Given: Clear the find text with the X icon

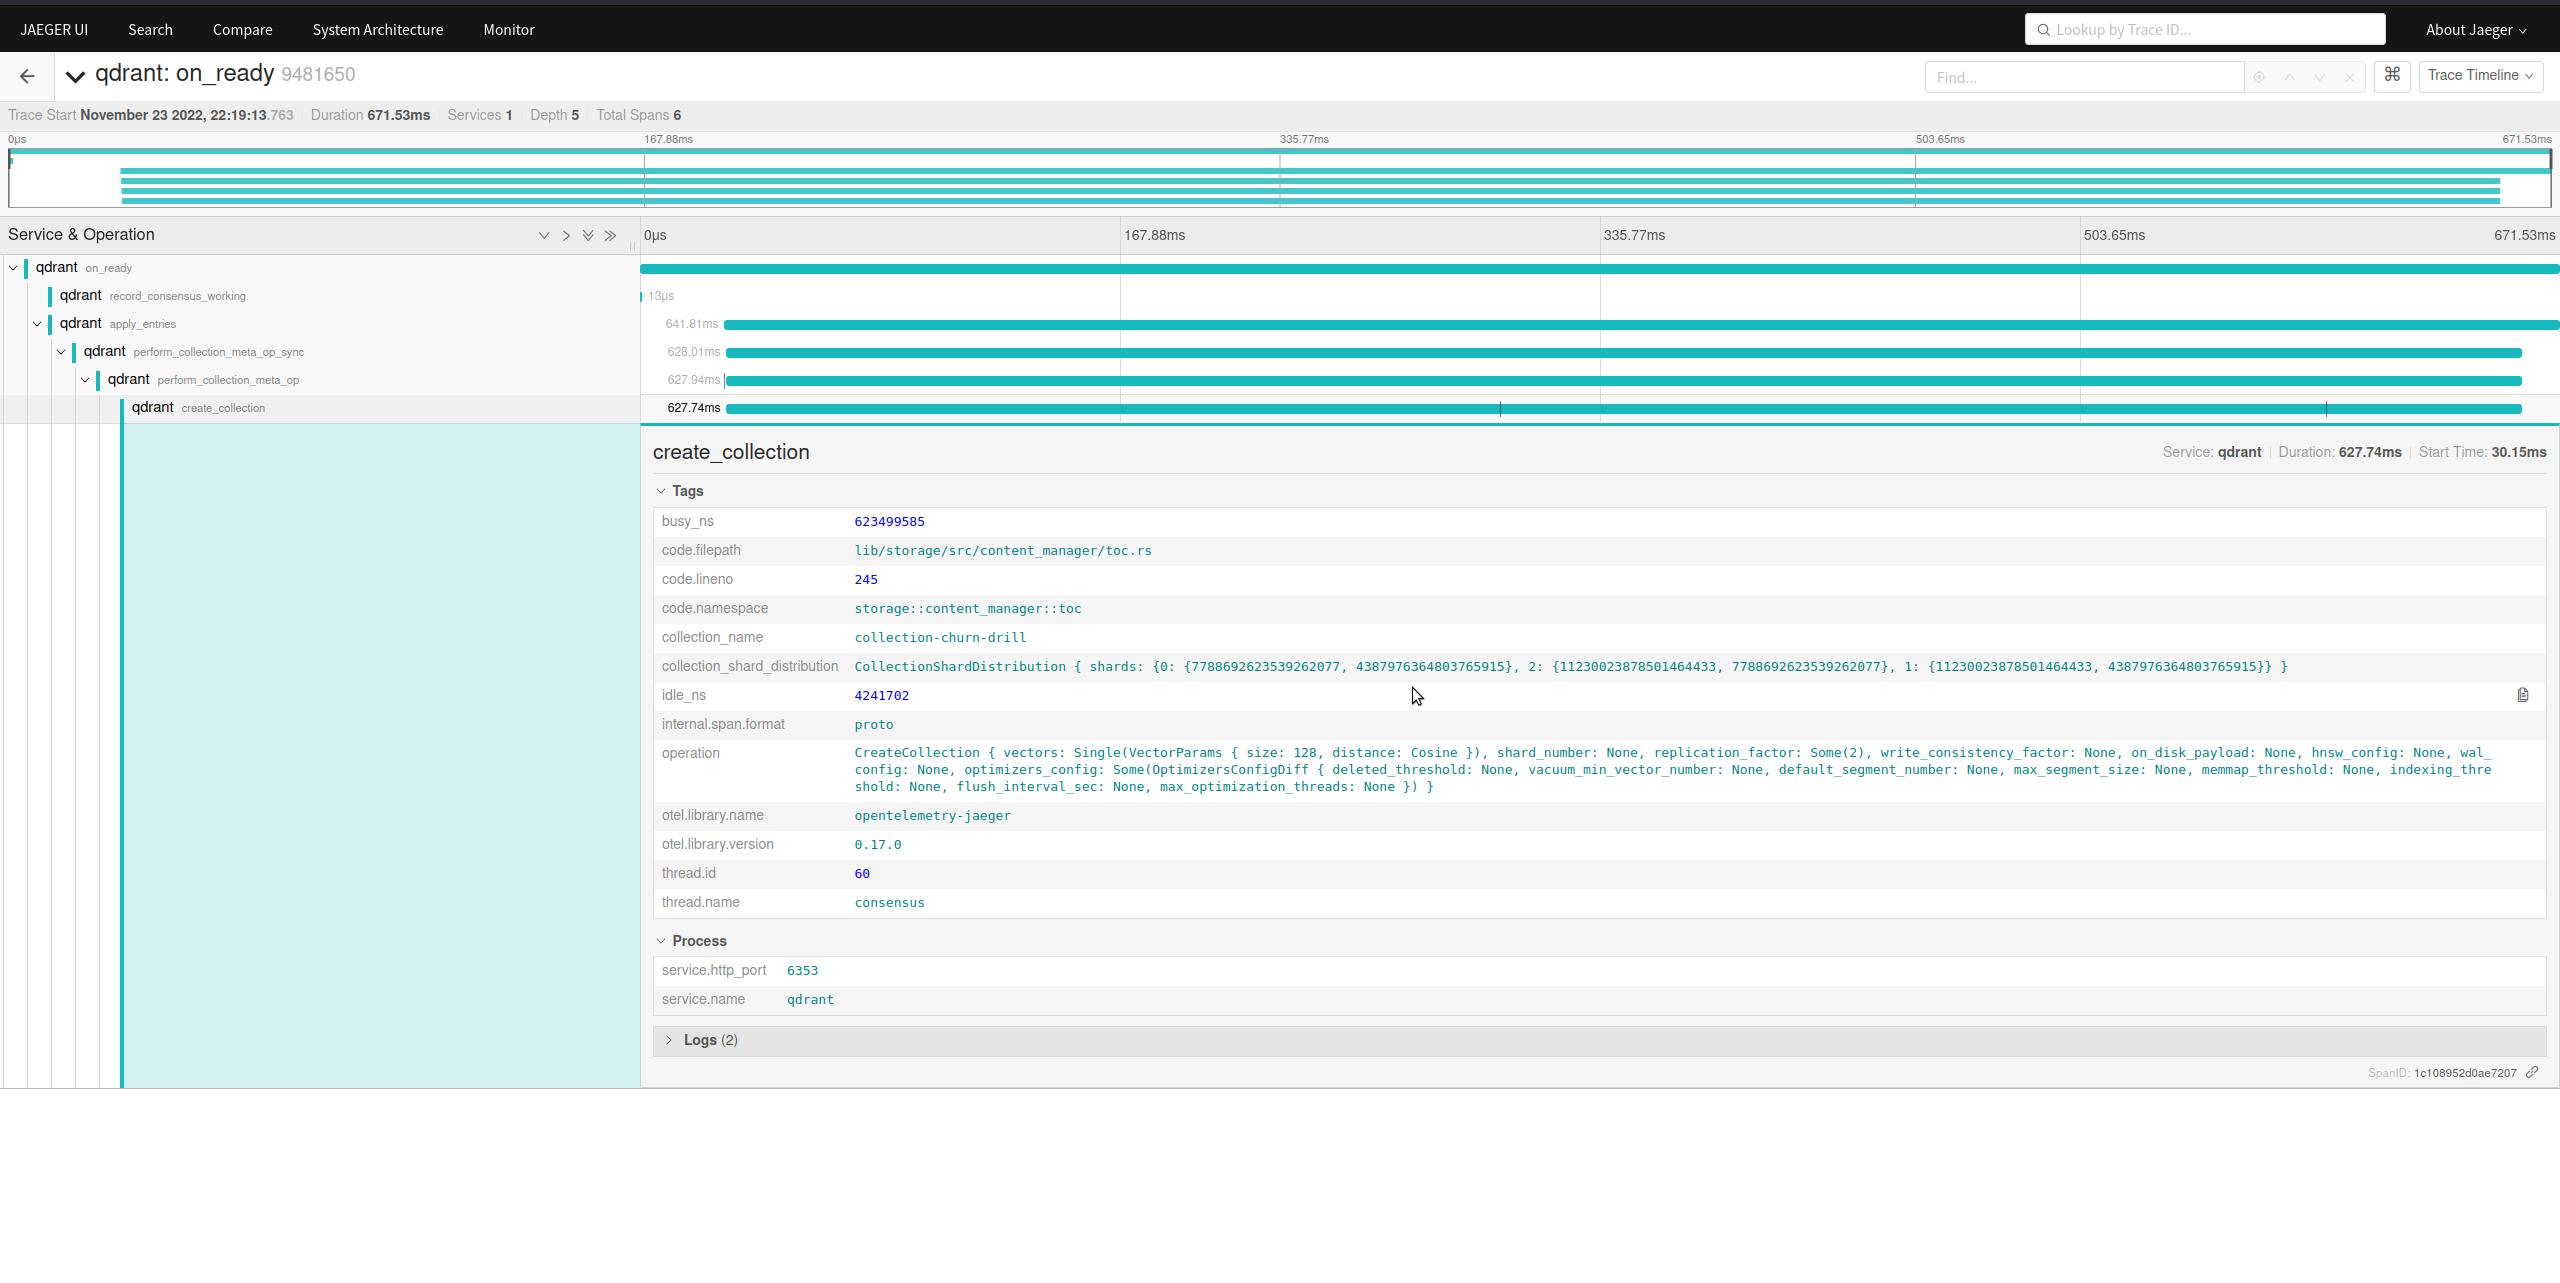Looking at the screenshot, I should [x=2349, y=77].
